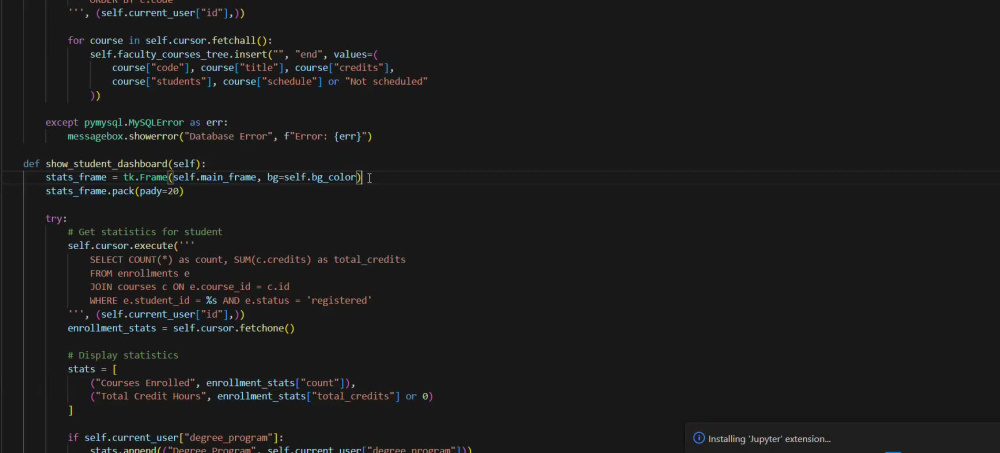This screenshot has height=453, width=1000.
Task: Click the info icon in the Jupyter notification
Action: pos(699,438)
